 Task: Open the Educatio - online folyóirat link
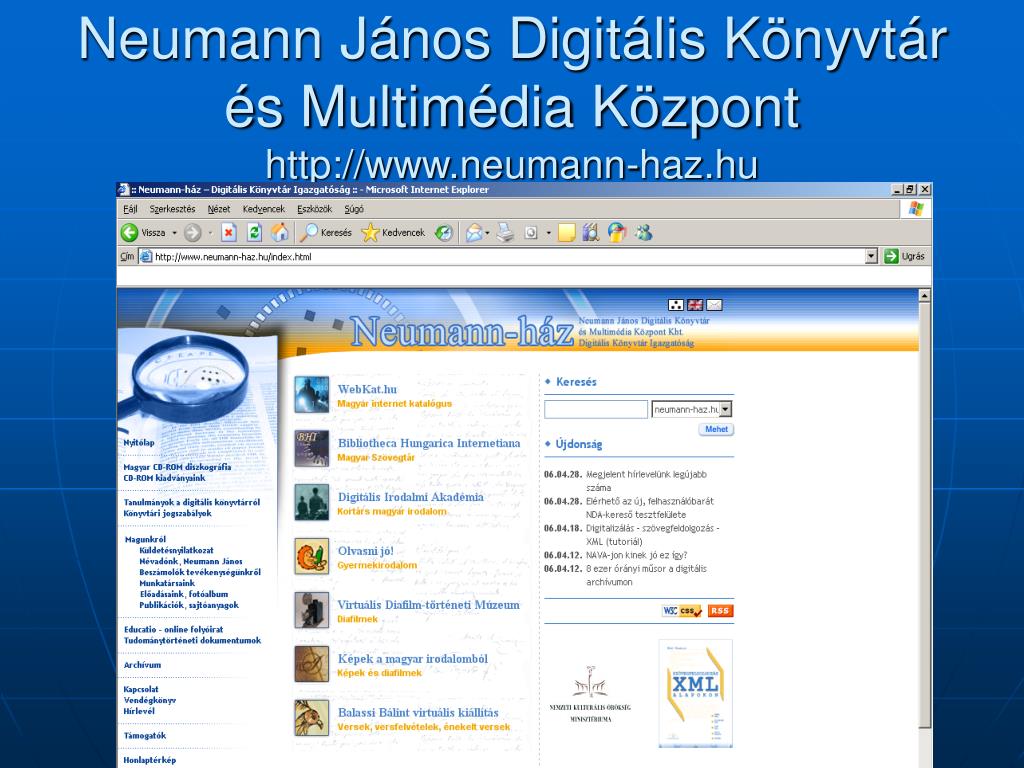click(x=174, y=630)
